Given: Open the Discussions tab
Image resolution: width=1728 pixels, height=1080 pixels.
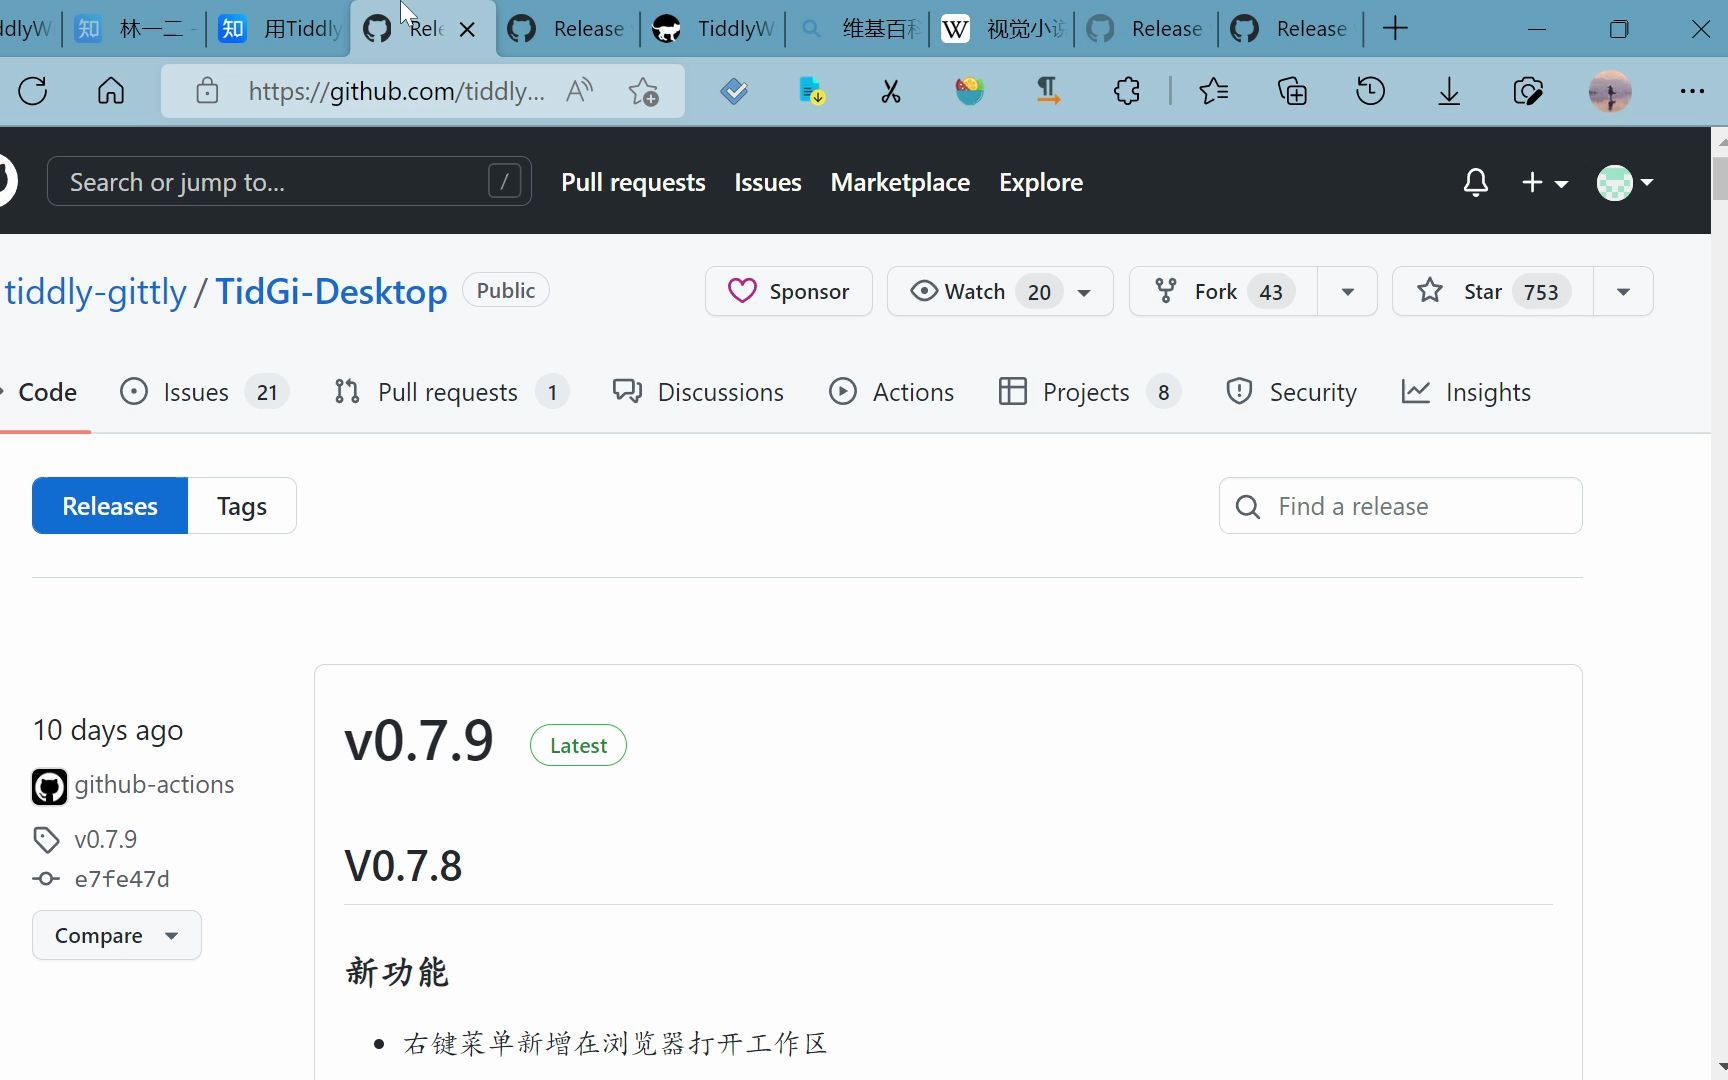Looking at the screenshot, I should [698, 392].
